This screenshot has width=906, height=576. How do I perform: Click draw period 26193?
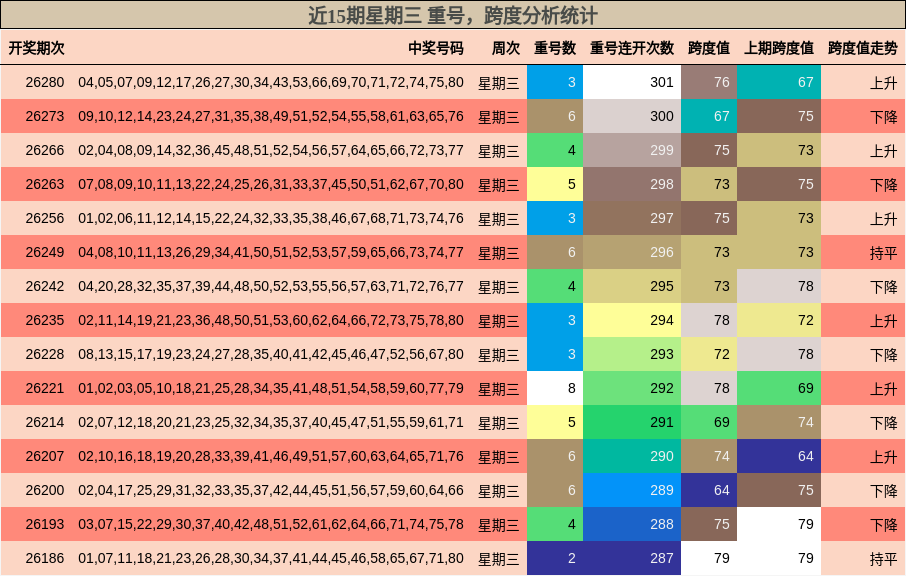[44, 525]
